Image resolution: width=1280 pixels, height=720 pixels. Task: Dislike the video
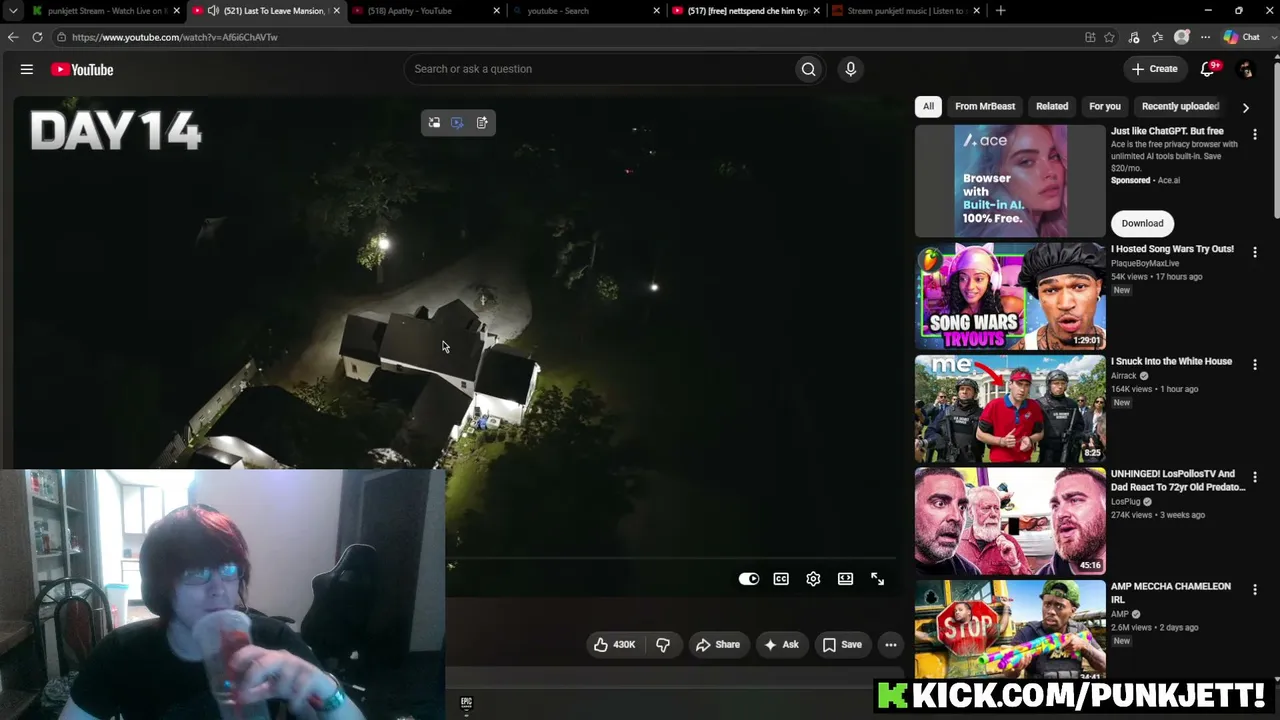coord(663,645)
